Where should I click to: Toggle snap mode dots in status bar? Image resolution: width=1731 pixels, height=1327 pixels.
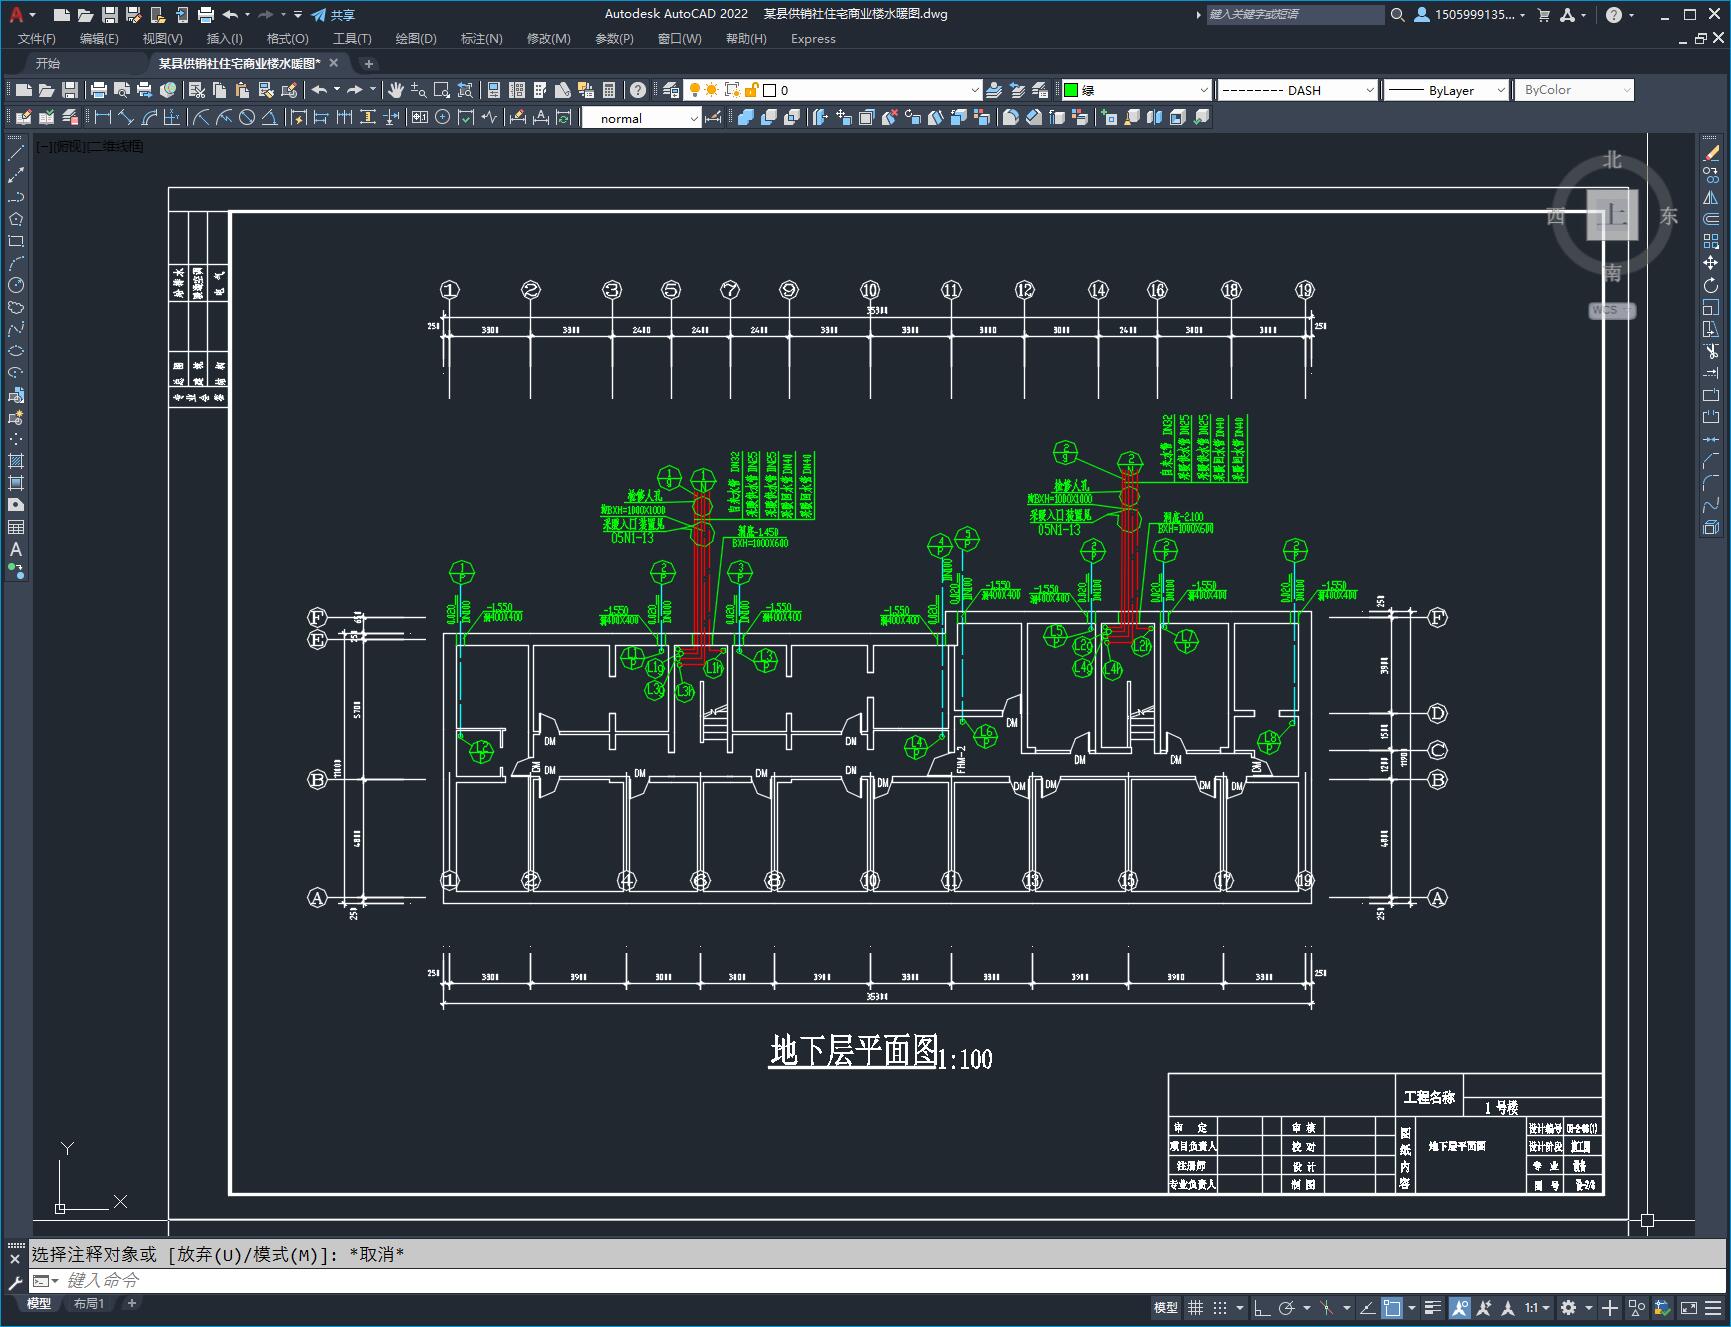pyautogui.click(x=1219, y=1307)
